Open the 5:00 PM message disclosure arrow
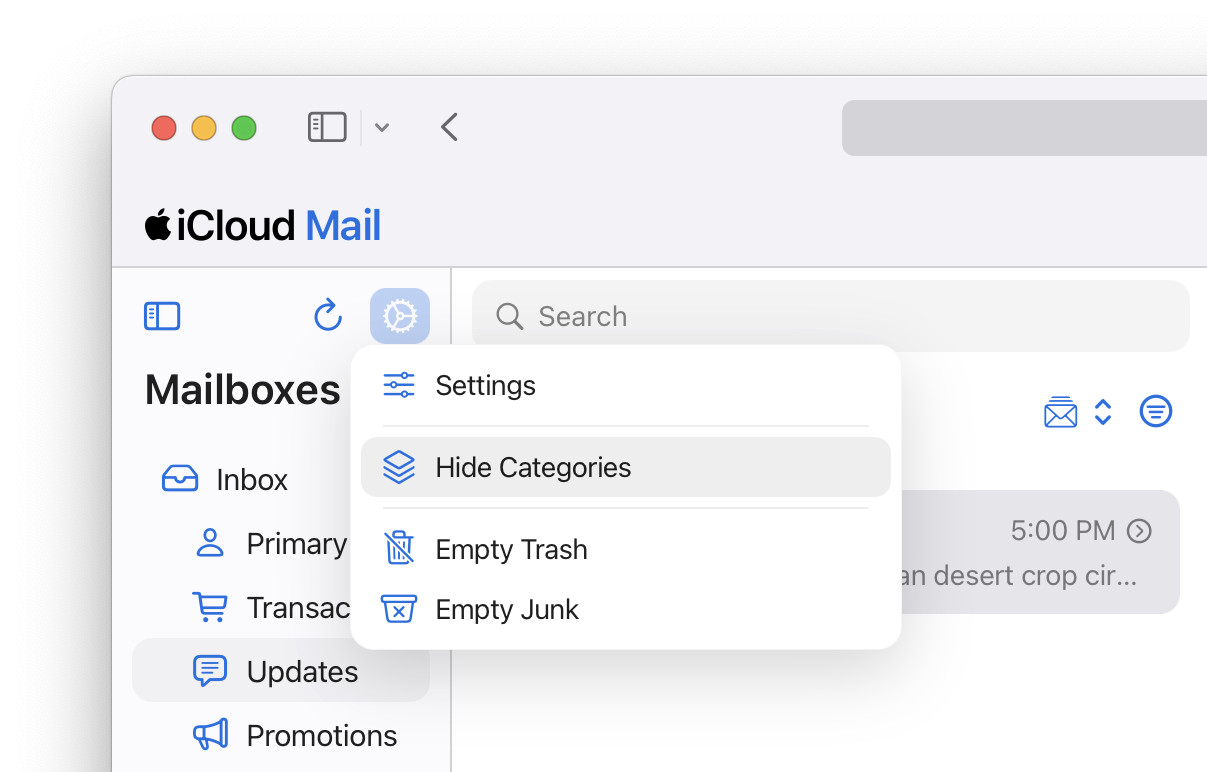The width and height of the screenshot is (1207, 772). point(1139,531)
